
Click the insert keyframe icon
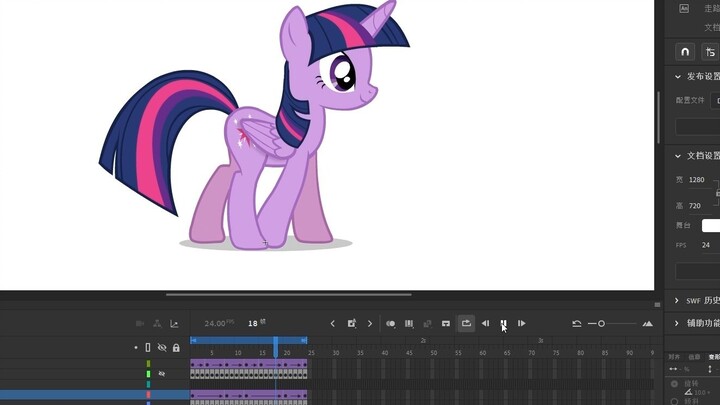pyautogui.click(x=352, y=323)
